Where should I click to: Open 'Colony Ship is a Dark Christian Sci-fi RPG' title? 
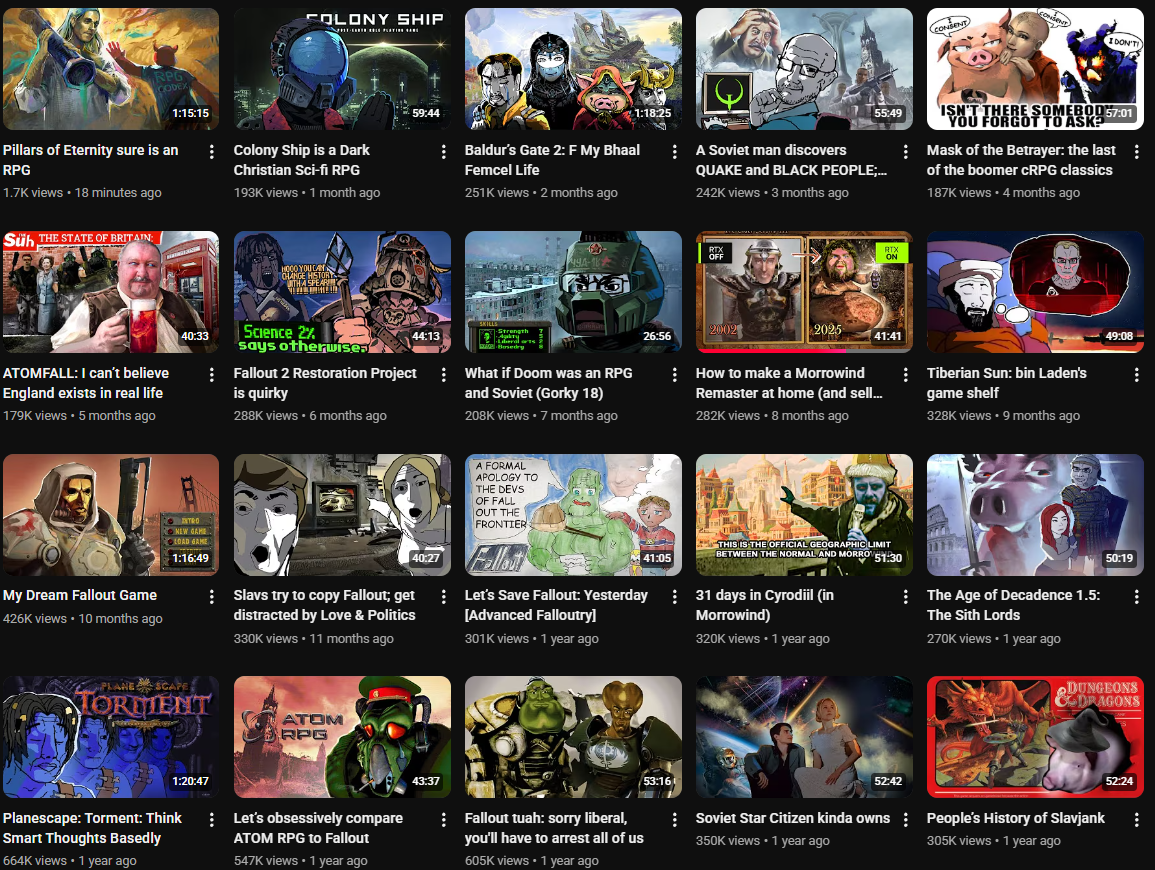point(301,160)
